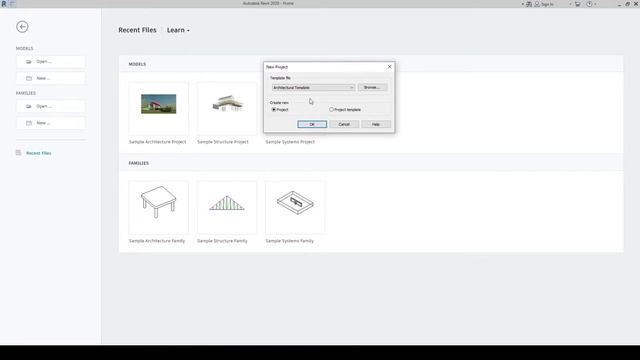Cancel the New Project dialog
Image resolution: width=640 pixels, height=360 pixels.
click(x=344, y=124)
